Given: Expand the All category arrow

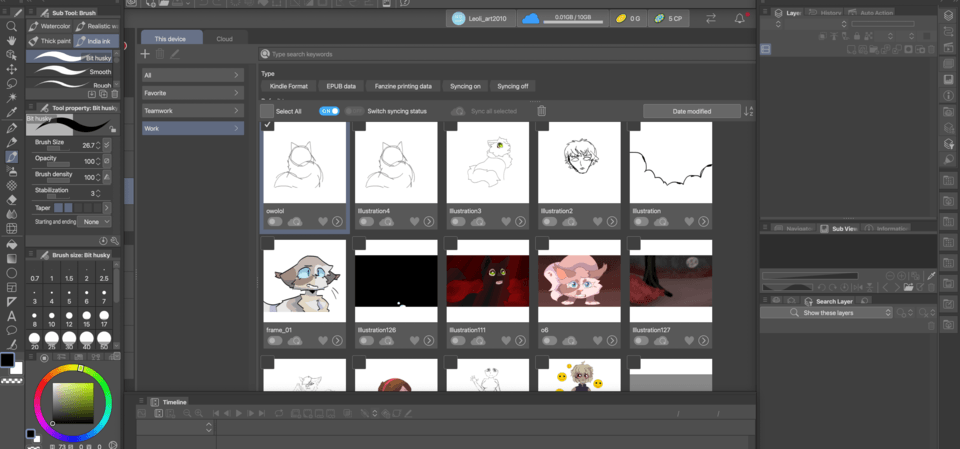Looking at the screenshot, I should coord(236,75).
